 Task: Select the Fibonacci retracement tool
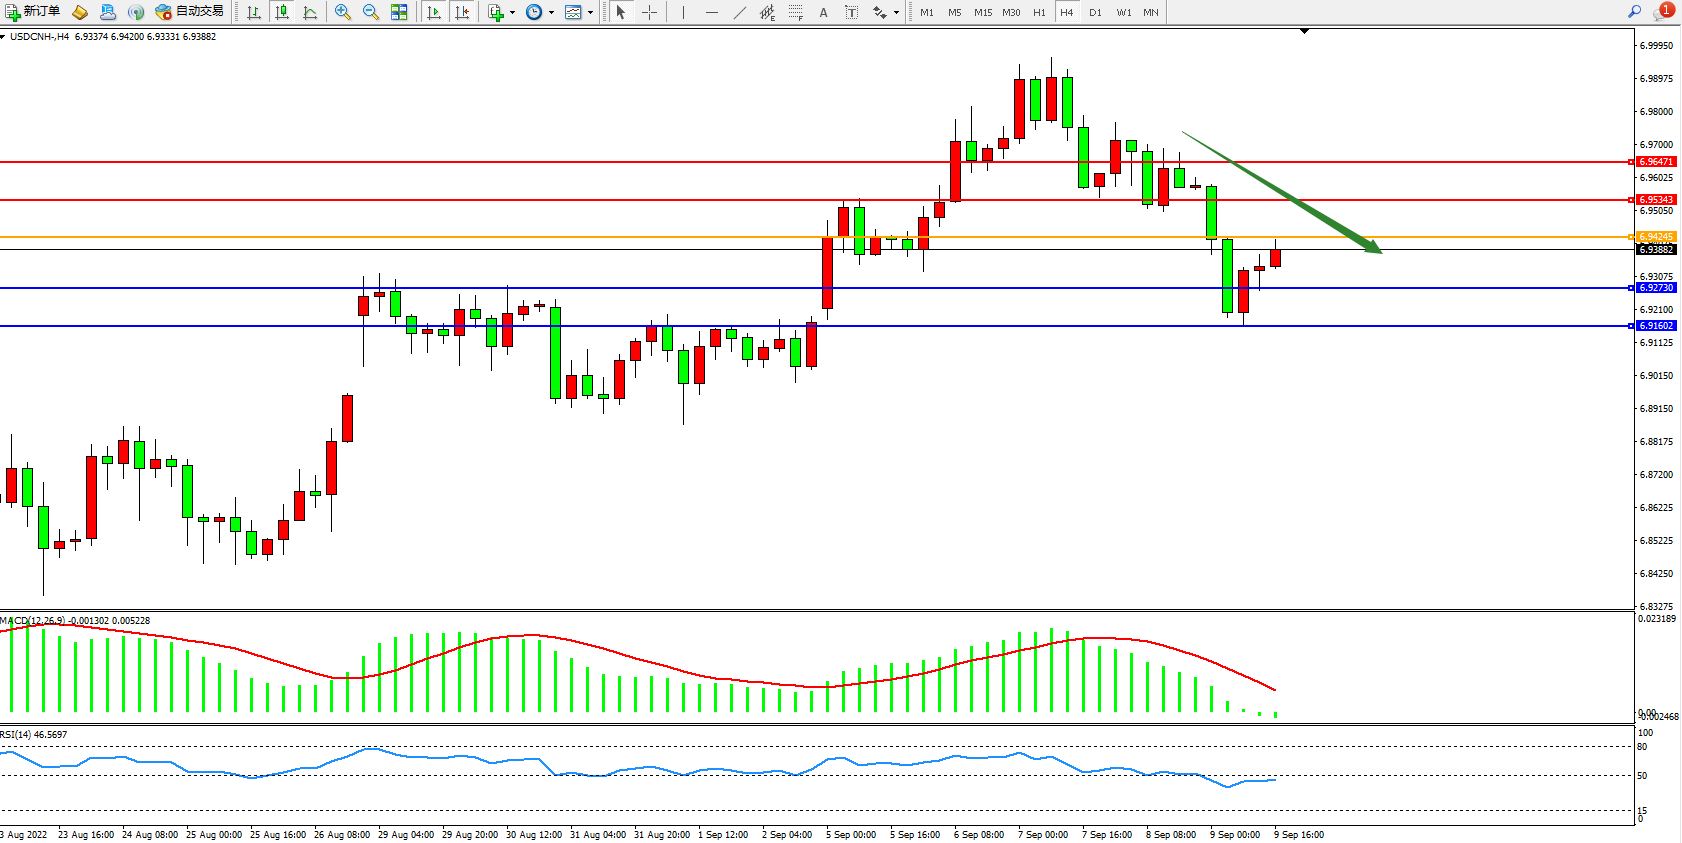point(795,12)
